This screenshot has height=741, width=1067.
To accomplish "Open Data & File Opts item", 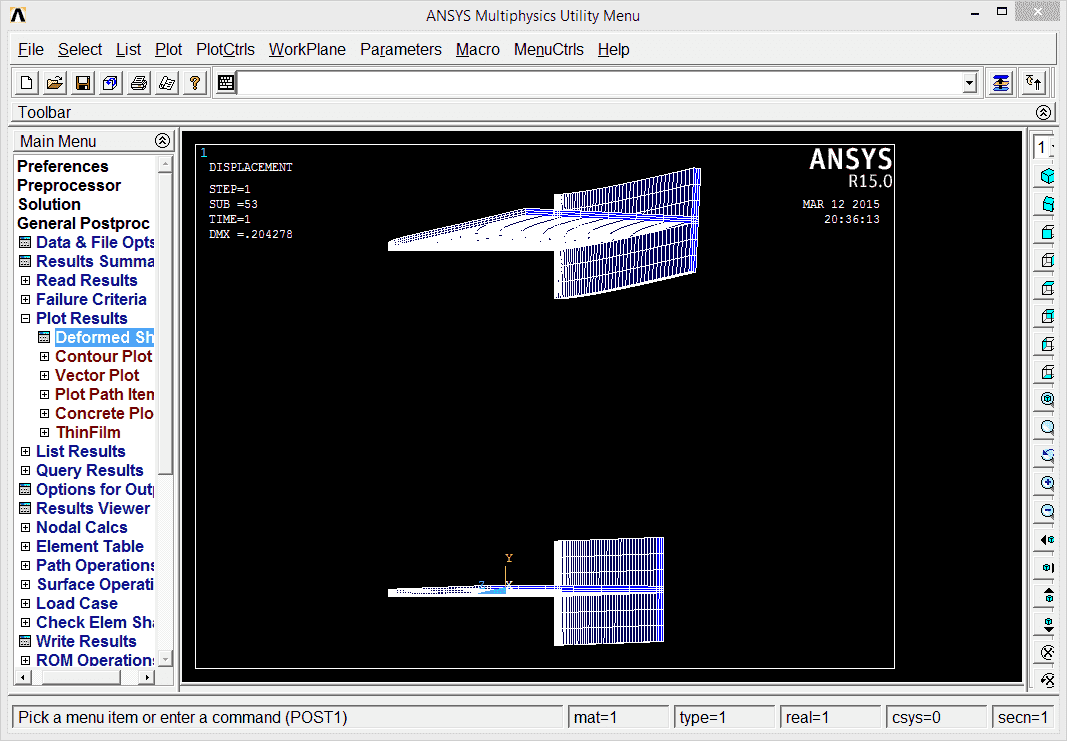I will point(95,242).
